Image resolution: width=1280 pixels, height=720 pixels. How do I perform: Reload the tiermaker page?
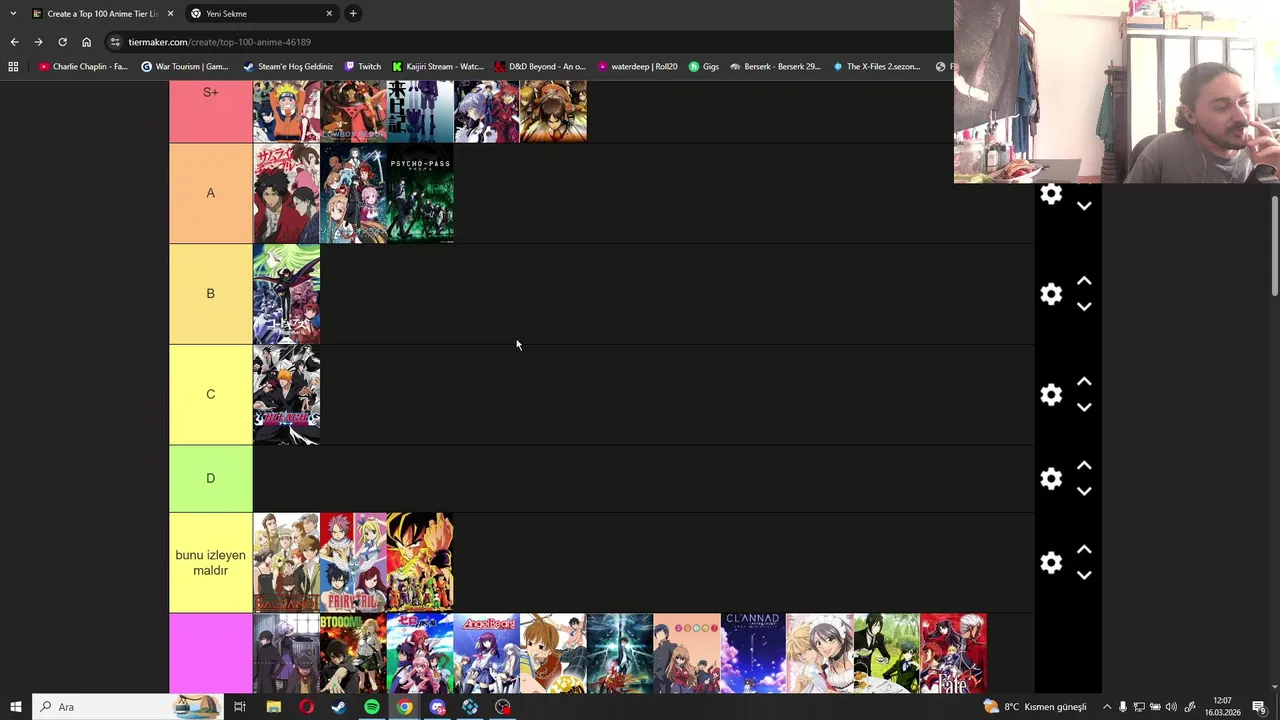click(62, 42)
